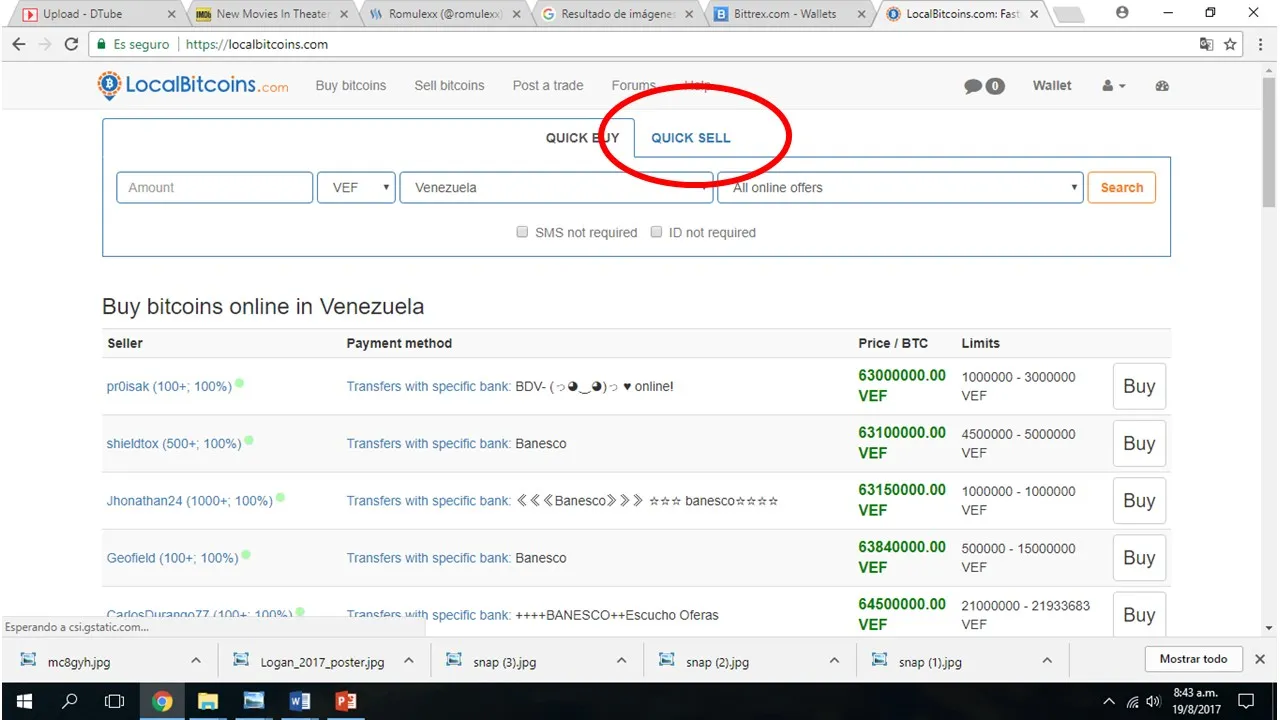Click the browser address bar URL
Viewport: 1280px width, 720px height.
pos(257,44)
